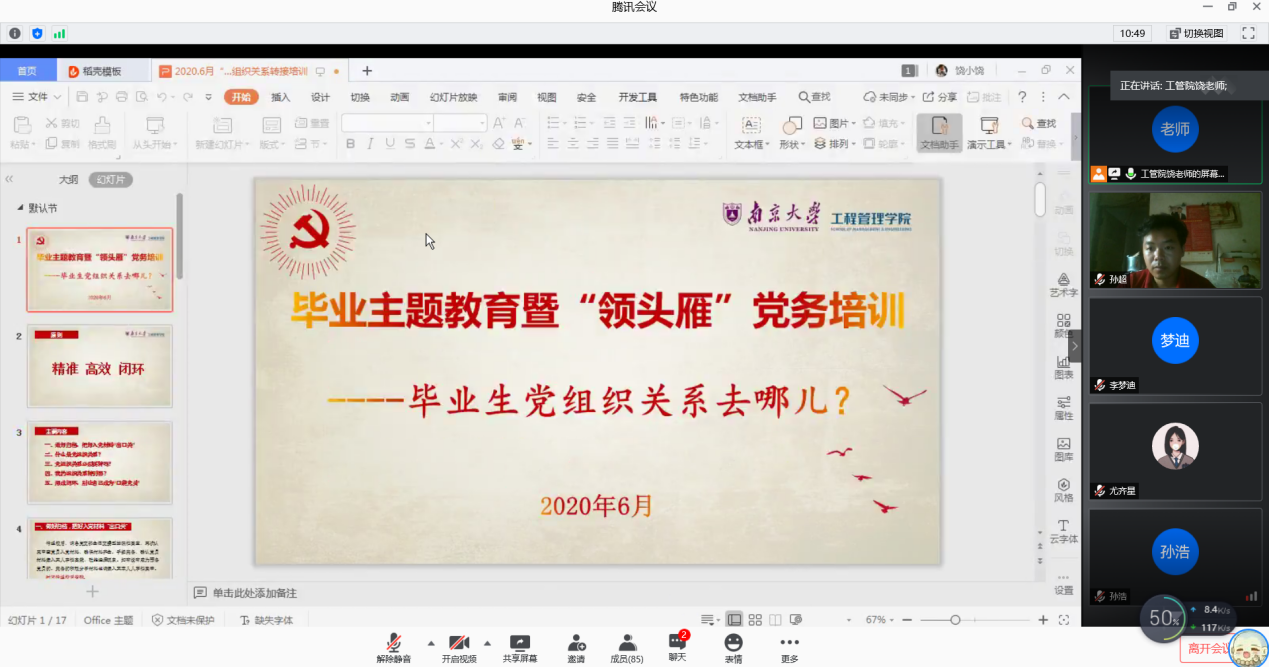Image resolution: width=1269 pixels, height=667 pixels.
Task: Open the 更多 three-dot menu
Action: [789, 643]
